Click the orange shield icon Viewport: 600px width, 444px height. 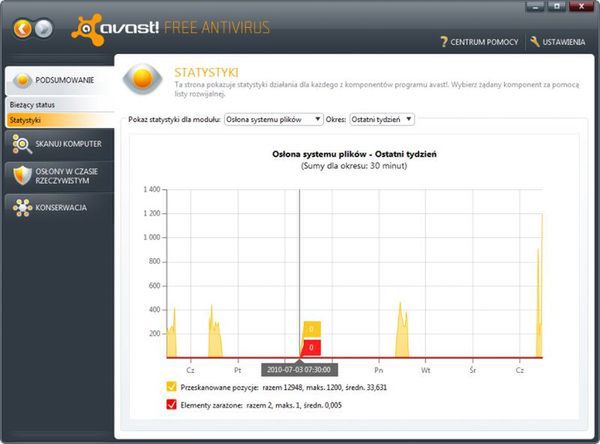(x=22, y=176)
